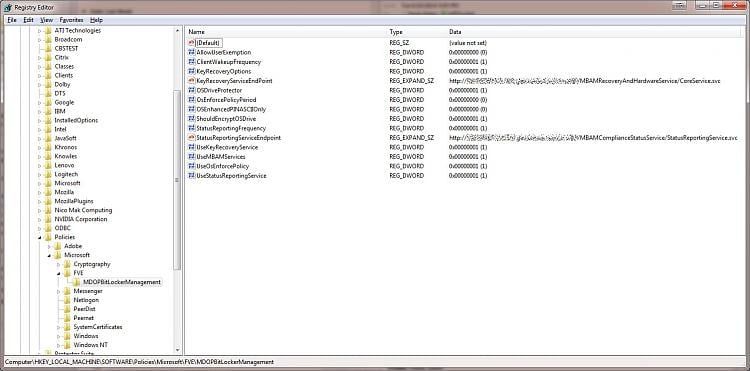750x371 pixels.
Task: Collapse the FVE tree node
Action: coord(58,273)
